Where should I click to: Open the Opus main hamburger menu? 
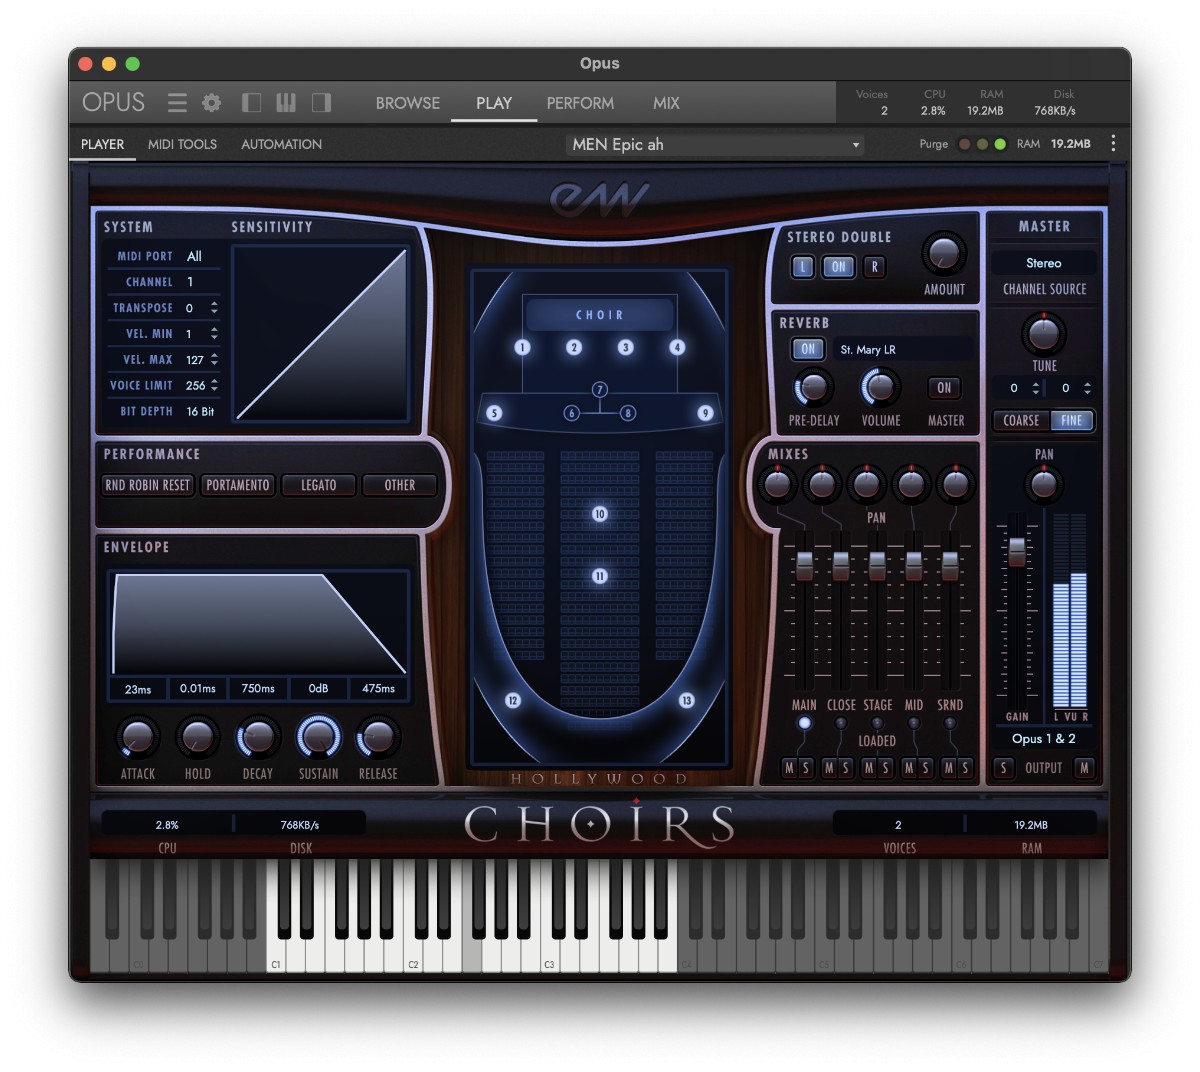(177, 103)
